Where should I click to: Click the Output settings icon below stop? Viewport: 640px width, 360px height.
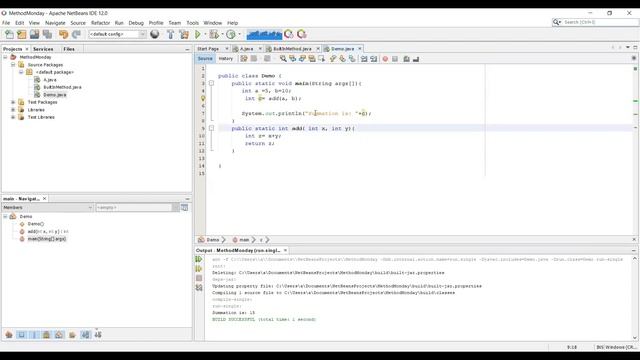pos(199,288)
